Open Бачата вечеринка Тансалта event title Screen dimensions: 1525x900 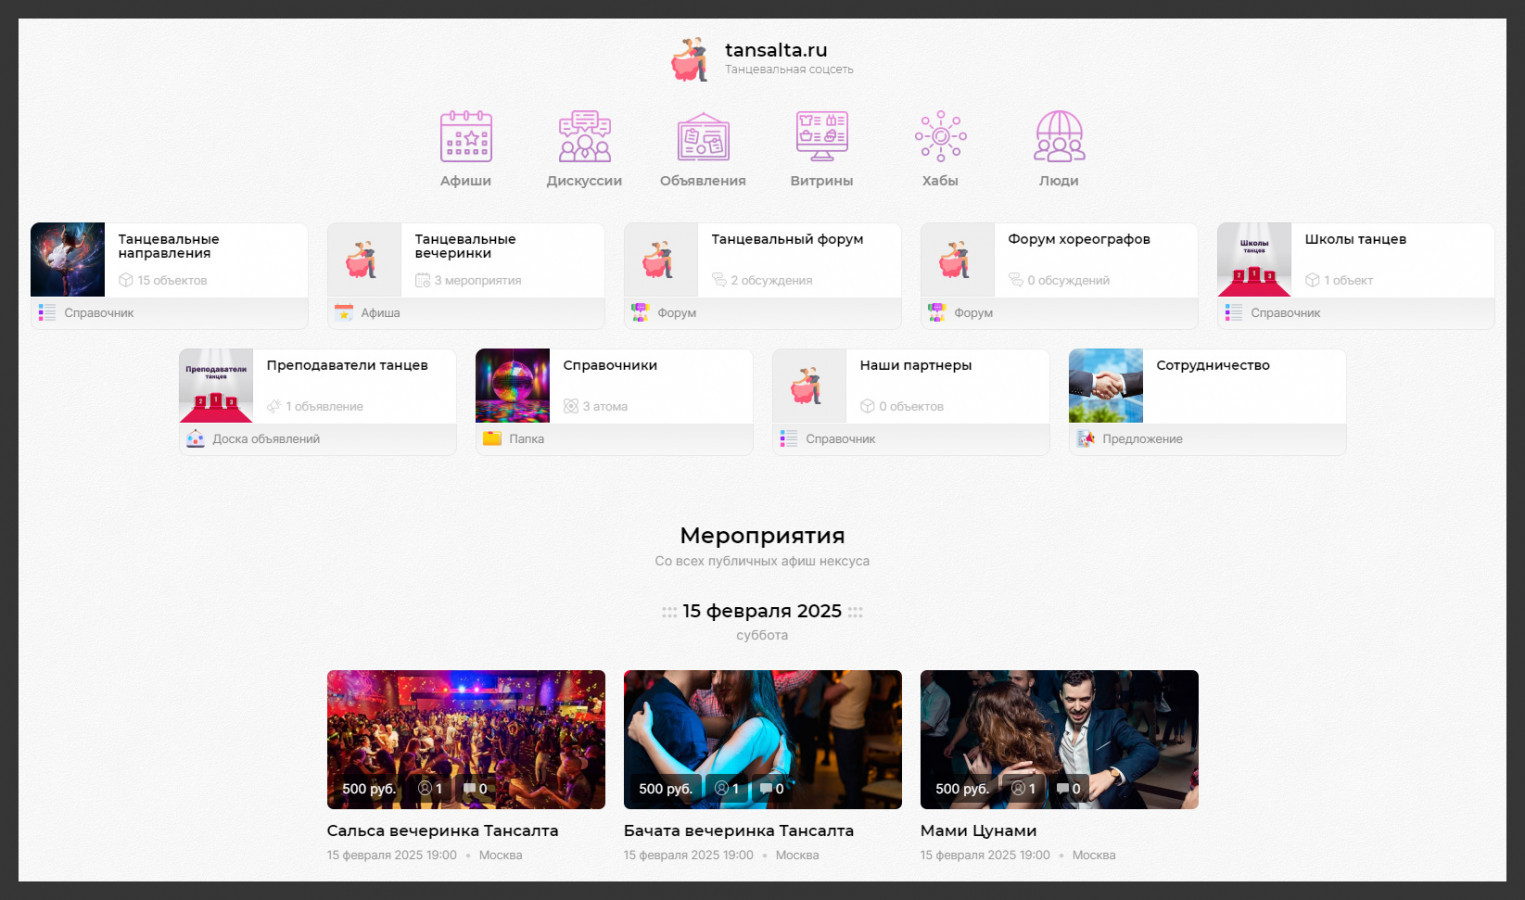[x=739, y=831]
